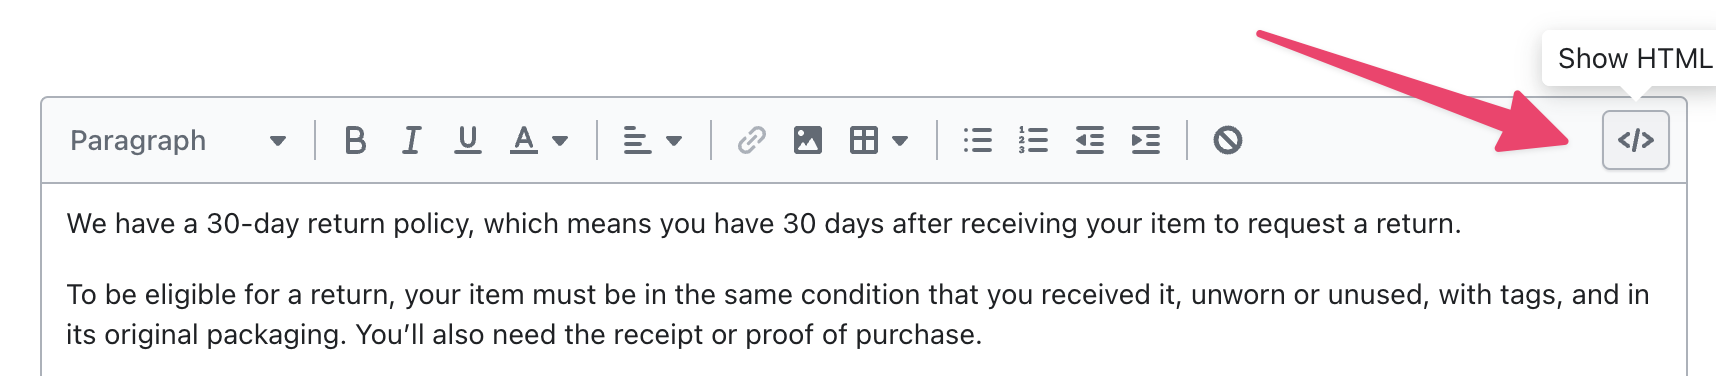This screenshot has width=1716, height=376.
Task: Toggle bold formatting
Action: coord(354,140)
